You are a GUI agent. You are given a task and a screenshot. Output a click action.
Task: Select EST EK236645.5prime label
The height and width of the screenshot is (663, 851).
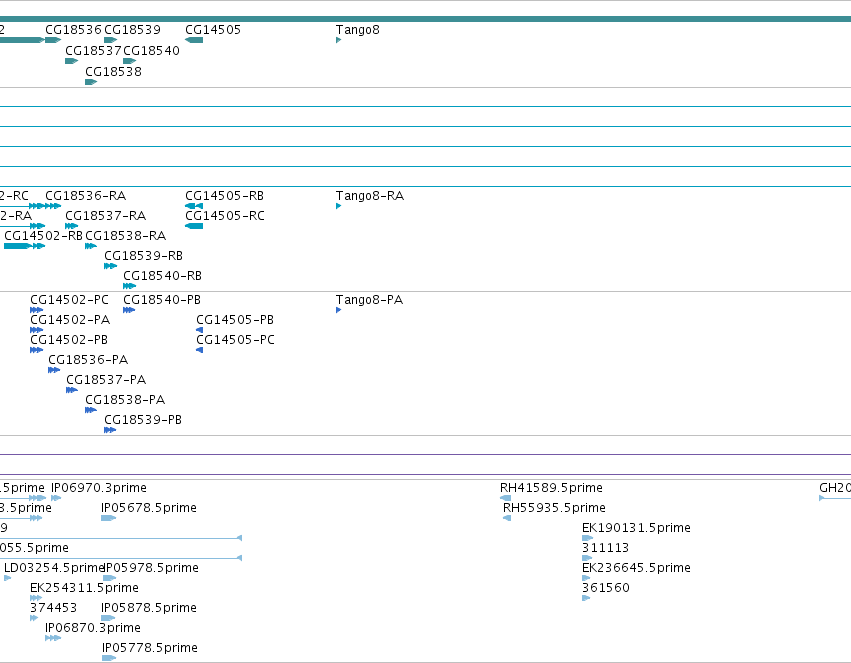(637, 568)
